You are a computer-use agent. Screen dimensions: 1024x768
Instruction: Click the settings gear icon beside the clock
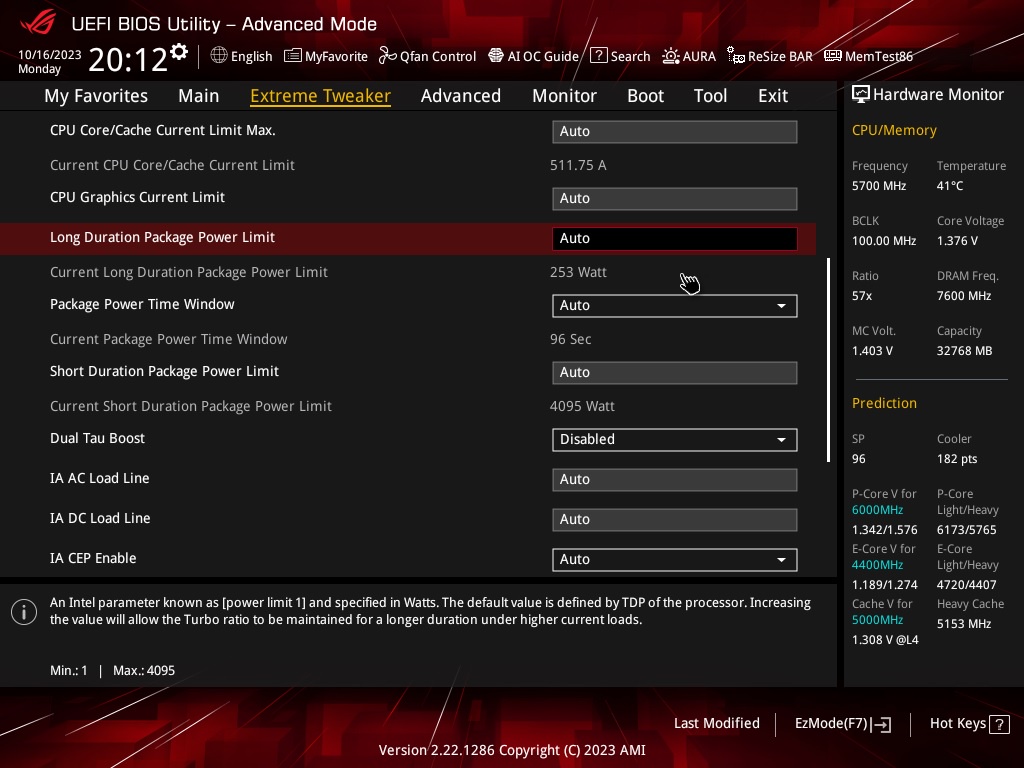(x=179, y=52)
